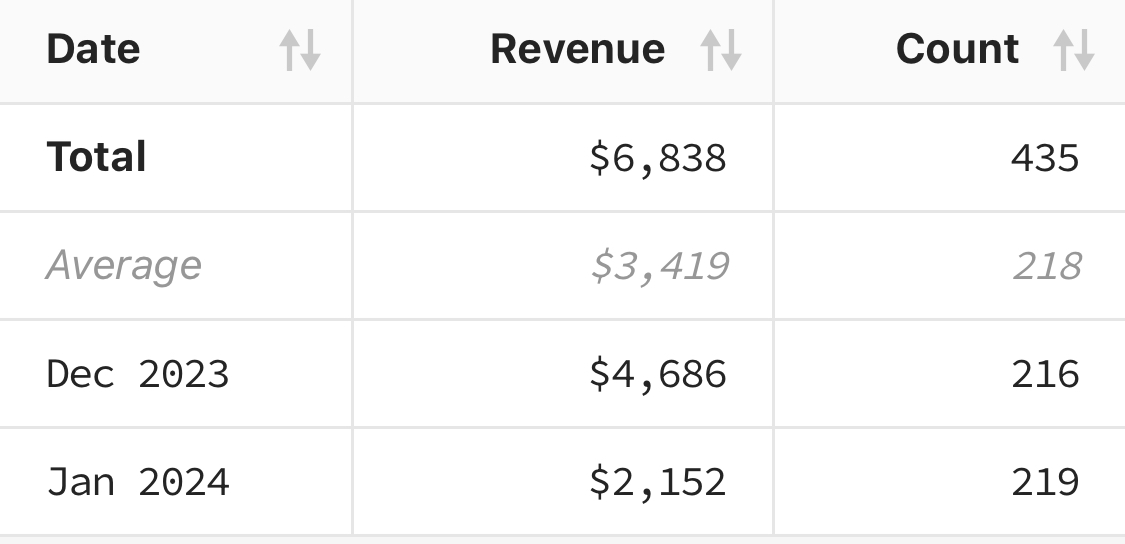Click total revenue value $6,838

(657, 158)
